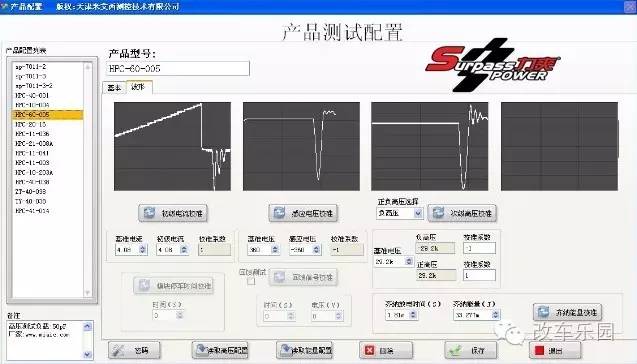The image size is (637, 364).
Task: Click the save button with green check icon
Action: pyautogui.click(x=471, y=350)
